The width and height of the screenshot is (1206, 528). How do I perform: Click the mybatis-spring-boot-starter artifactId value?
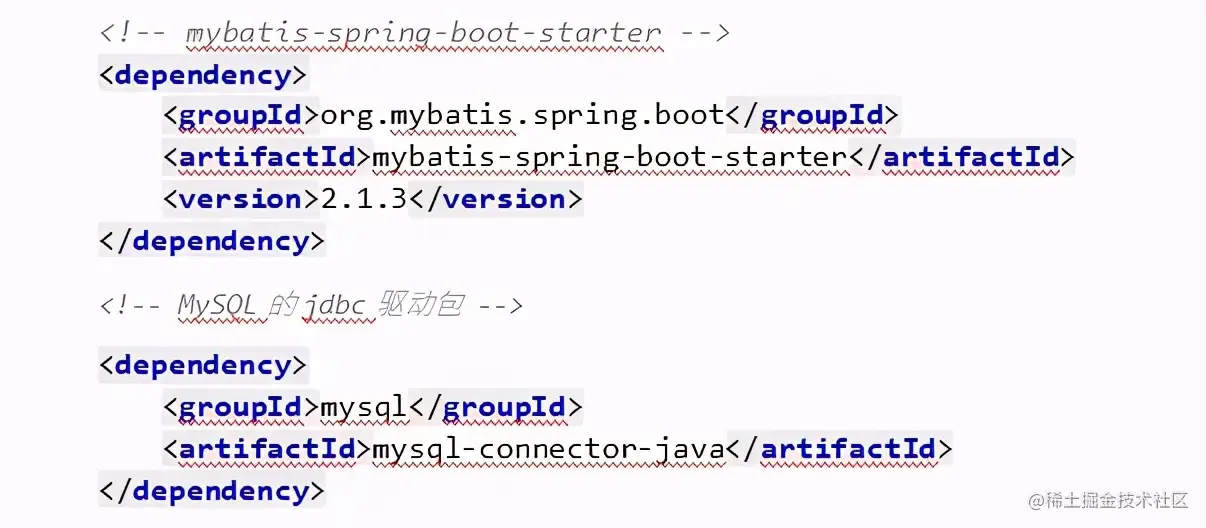(609, 157)
